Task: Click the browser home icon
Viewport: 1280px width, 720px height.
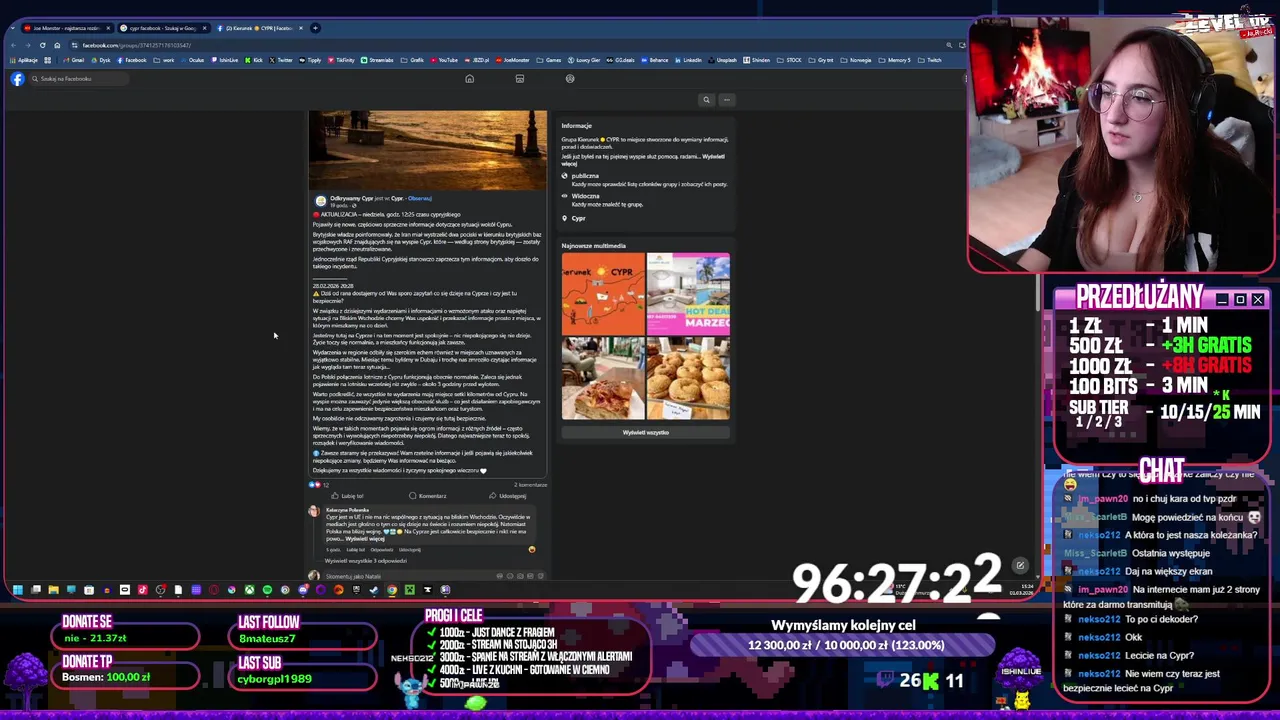Action: (x=57, y=45)
